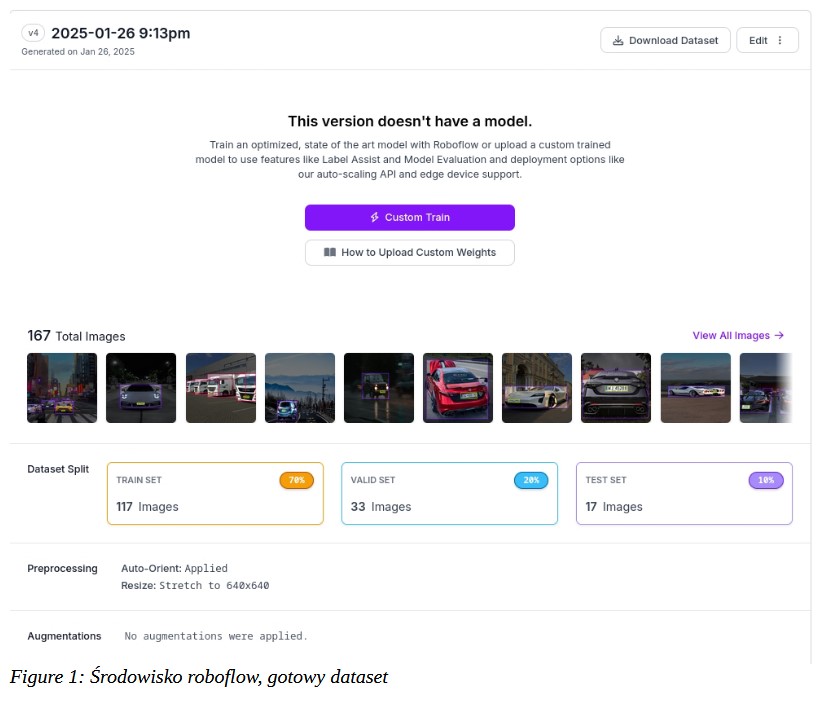830x718 pixels.
Task: Start training with the Custom Train button
Action: tap(410, 216)
